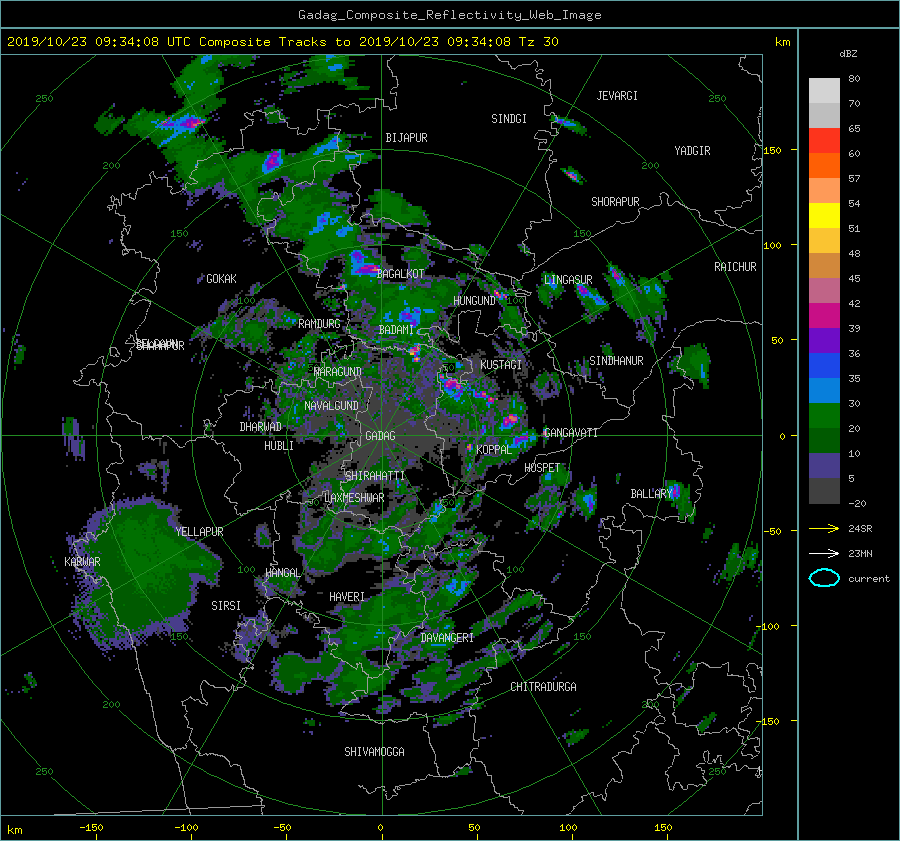Click the light gray 70-80 dBZ swatch

[x=824, y=91]
